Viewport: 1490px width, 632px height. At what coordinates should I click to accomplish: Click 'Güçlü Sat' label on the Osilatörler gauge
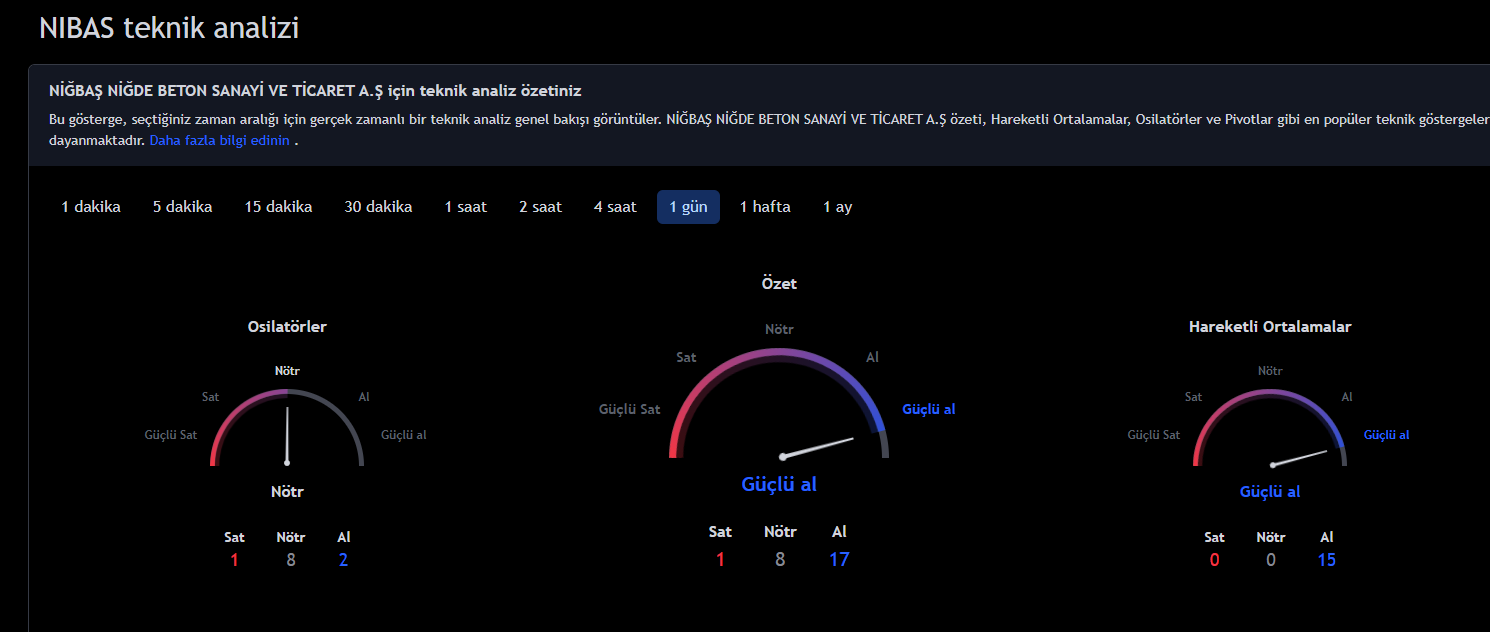171,435
